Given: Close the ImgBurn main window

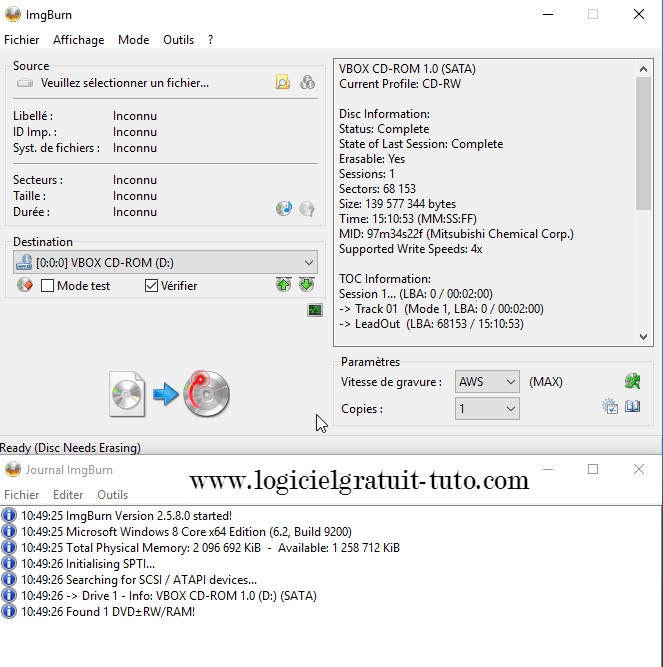Looking at the screenshot, I should point(639,14).
